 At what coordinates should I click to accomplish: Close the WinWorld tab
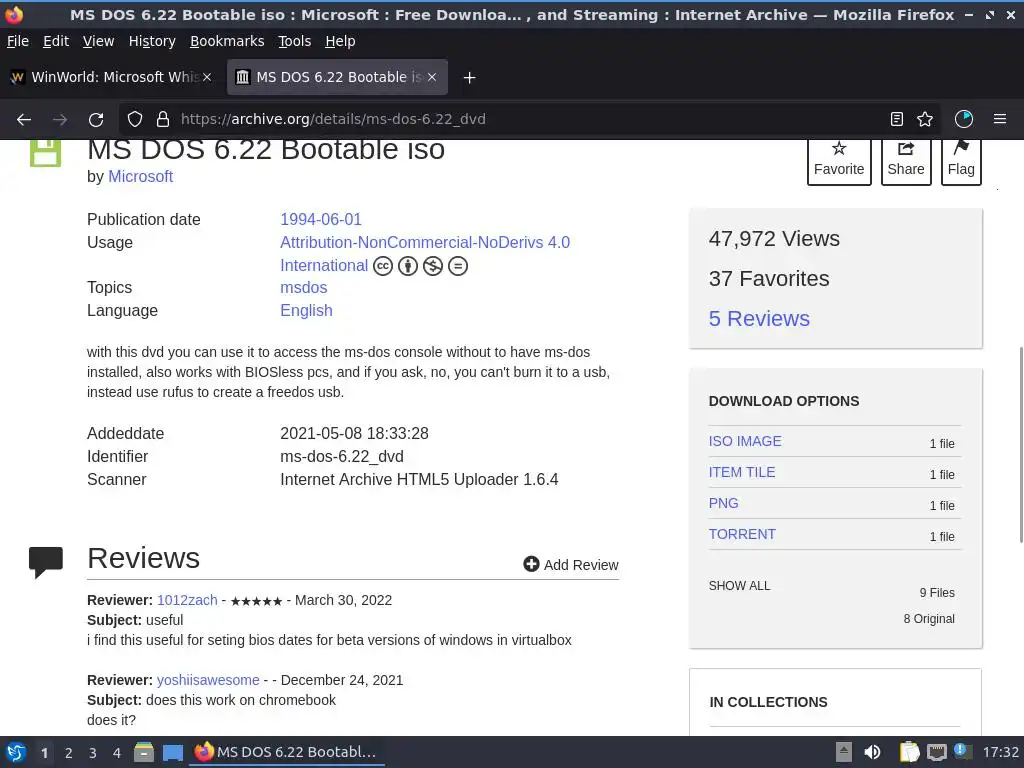[206, 77]
